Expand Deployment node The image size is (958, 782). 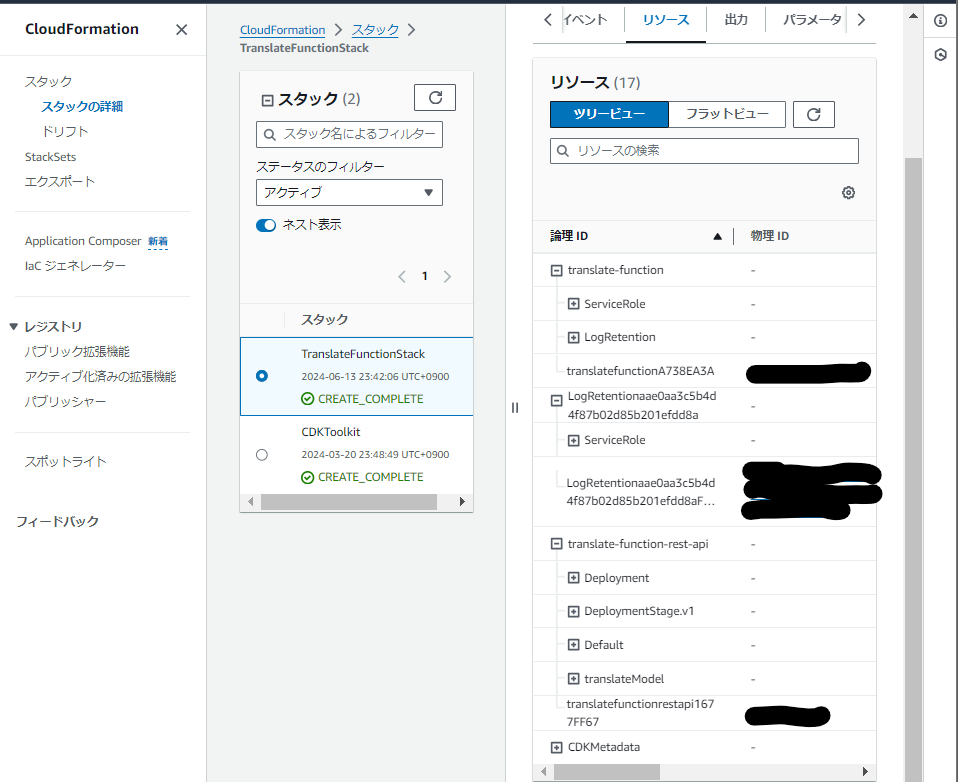coord(573,578)
